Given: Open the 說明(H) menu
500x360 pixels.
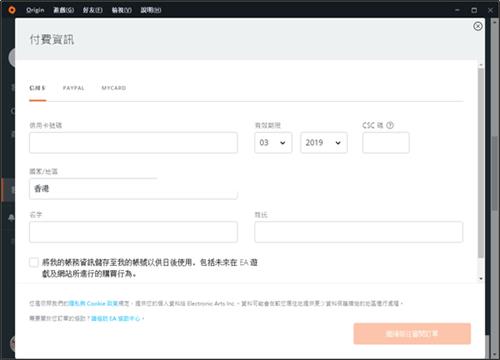Looking at the screenshot, I should click(151, 10).
